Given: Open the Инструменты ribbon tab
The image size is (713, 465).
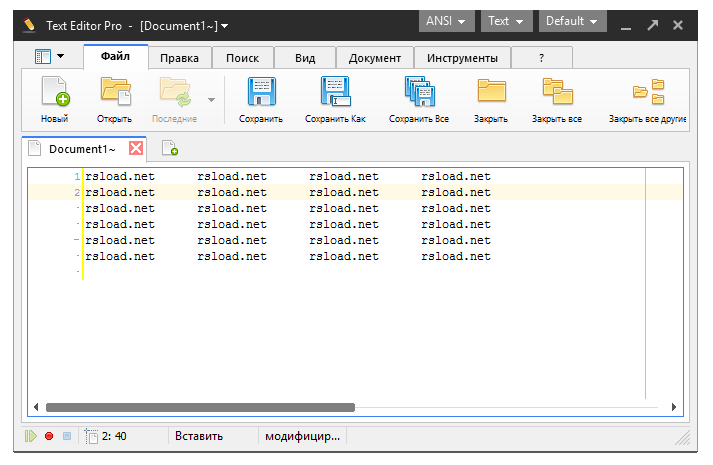Looking at the screenshot, I should [x=462, y=58].
